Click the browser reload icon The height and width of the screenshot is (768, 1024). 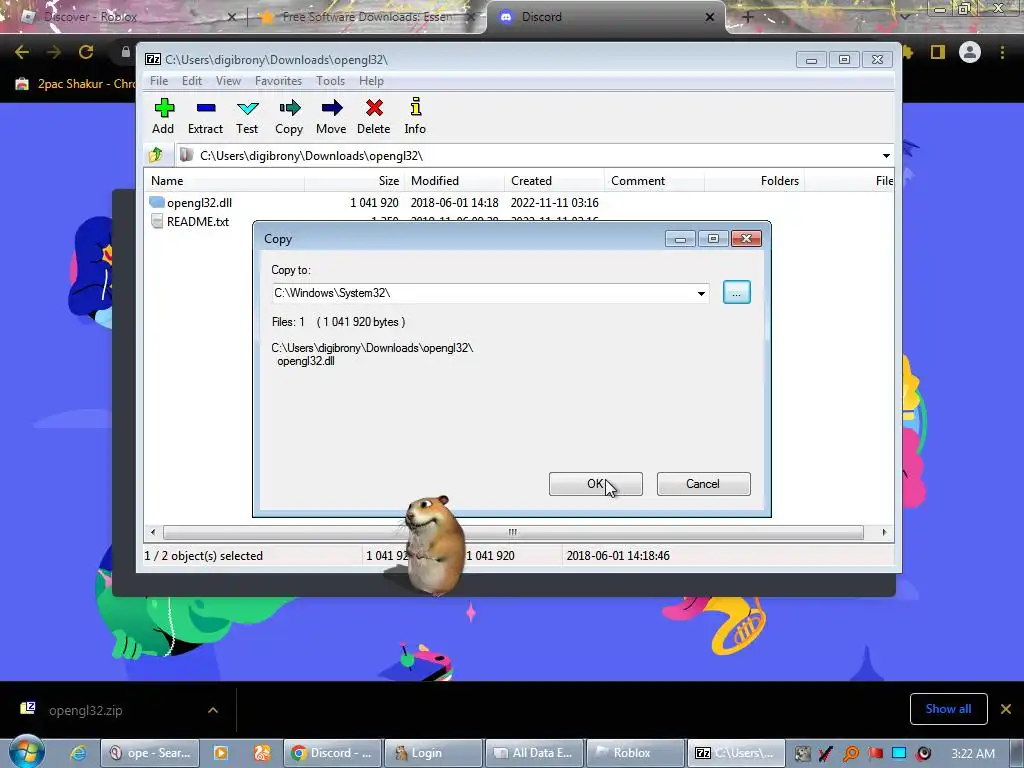point(86,52)
